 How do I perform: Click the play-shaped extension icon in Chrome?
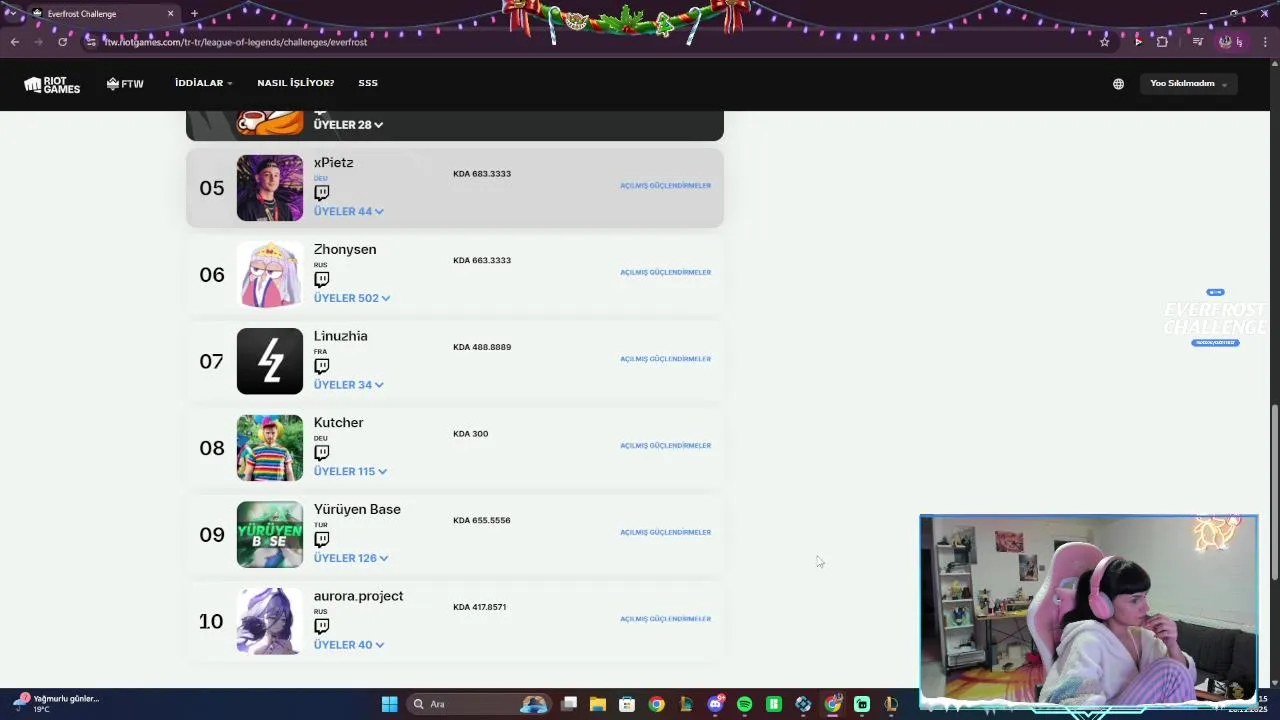[1138, 42]
